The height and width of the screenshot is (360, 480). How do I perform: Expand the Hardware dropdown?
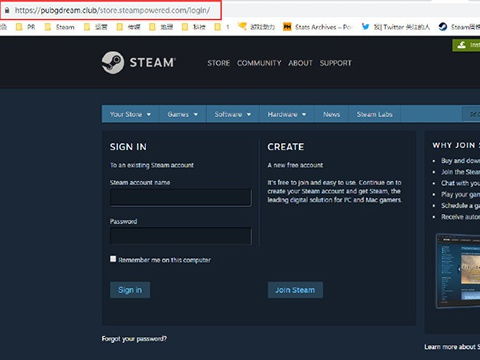pyautogui.click(x=287, y=114)
